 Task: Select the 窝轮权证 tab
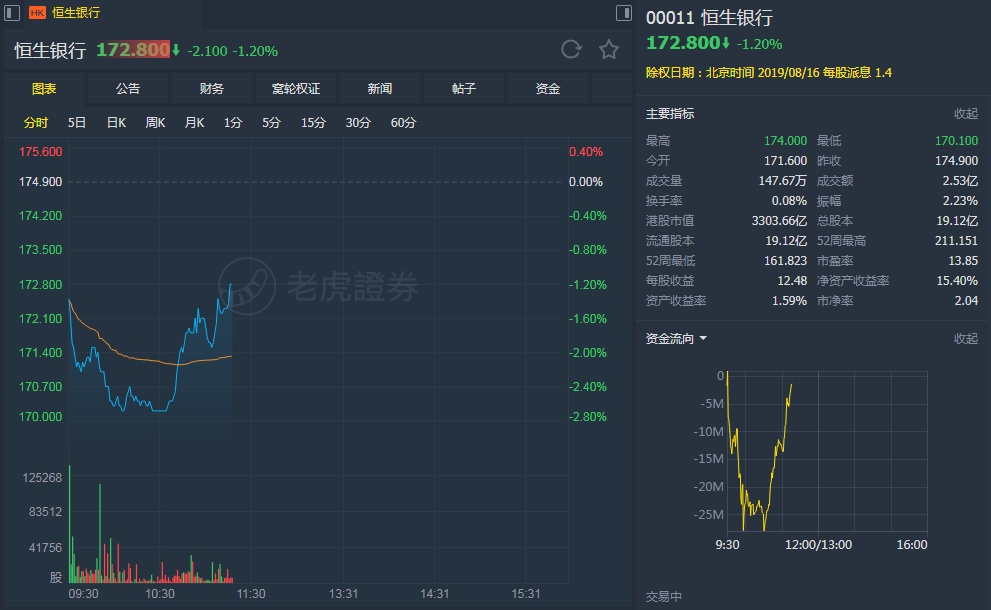click(x=296, y=89)
